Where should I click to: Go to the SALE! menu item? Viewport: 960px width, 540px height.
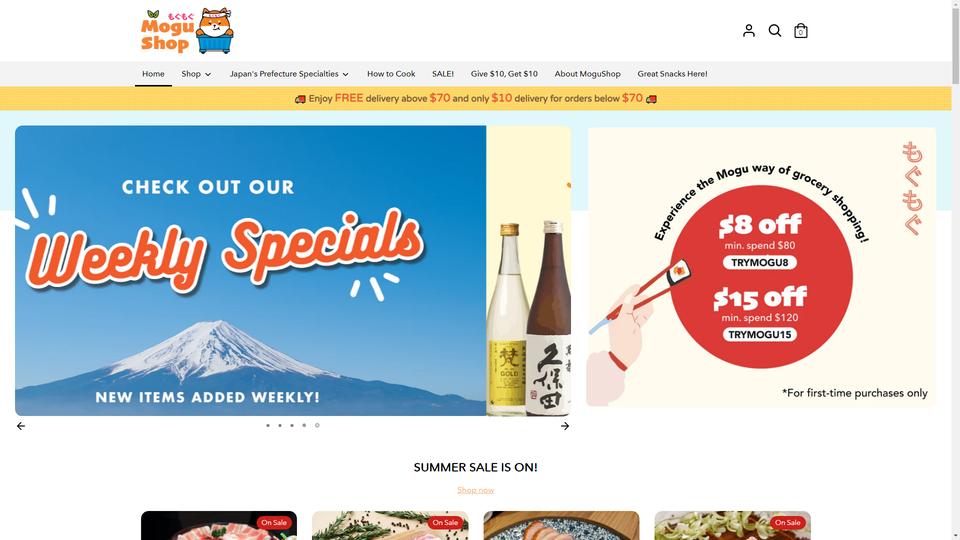443,74
